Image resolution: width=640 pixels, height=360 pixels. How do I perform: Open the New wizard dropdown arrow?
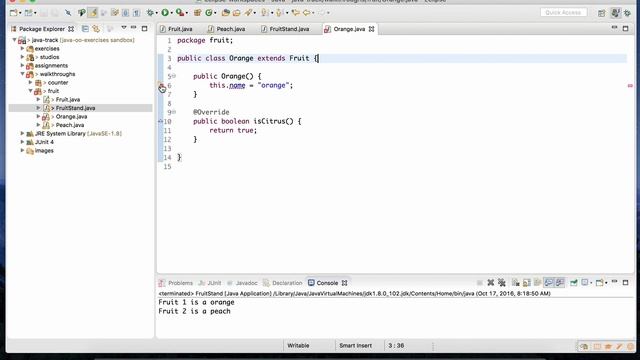(20, 13)
